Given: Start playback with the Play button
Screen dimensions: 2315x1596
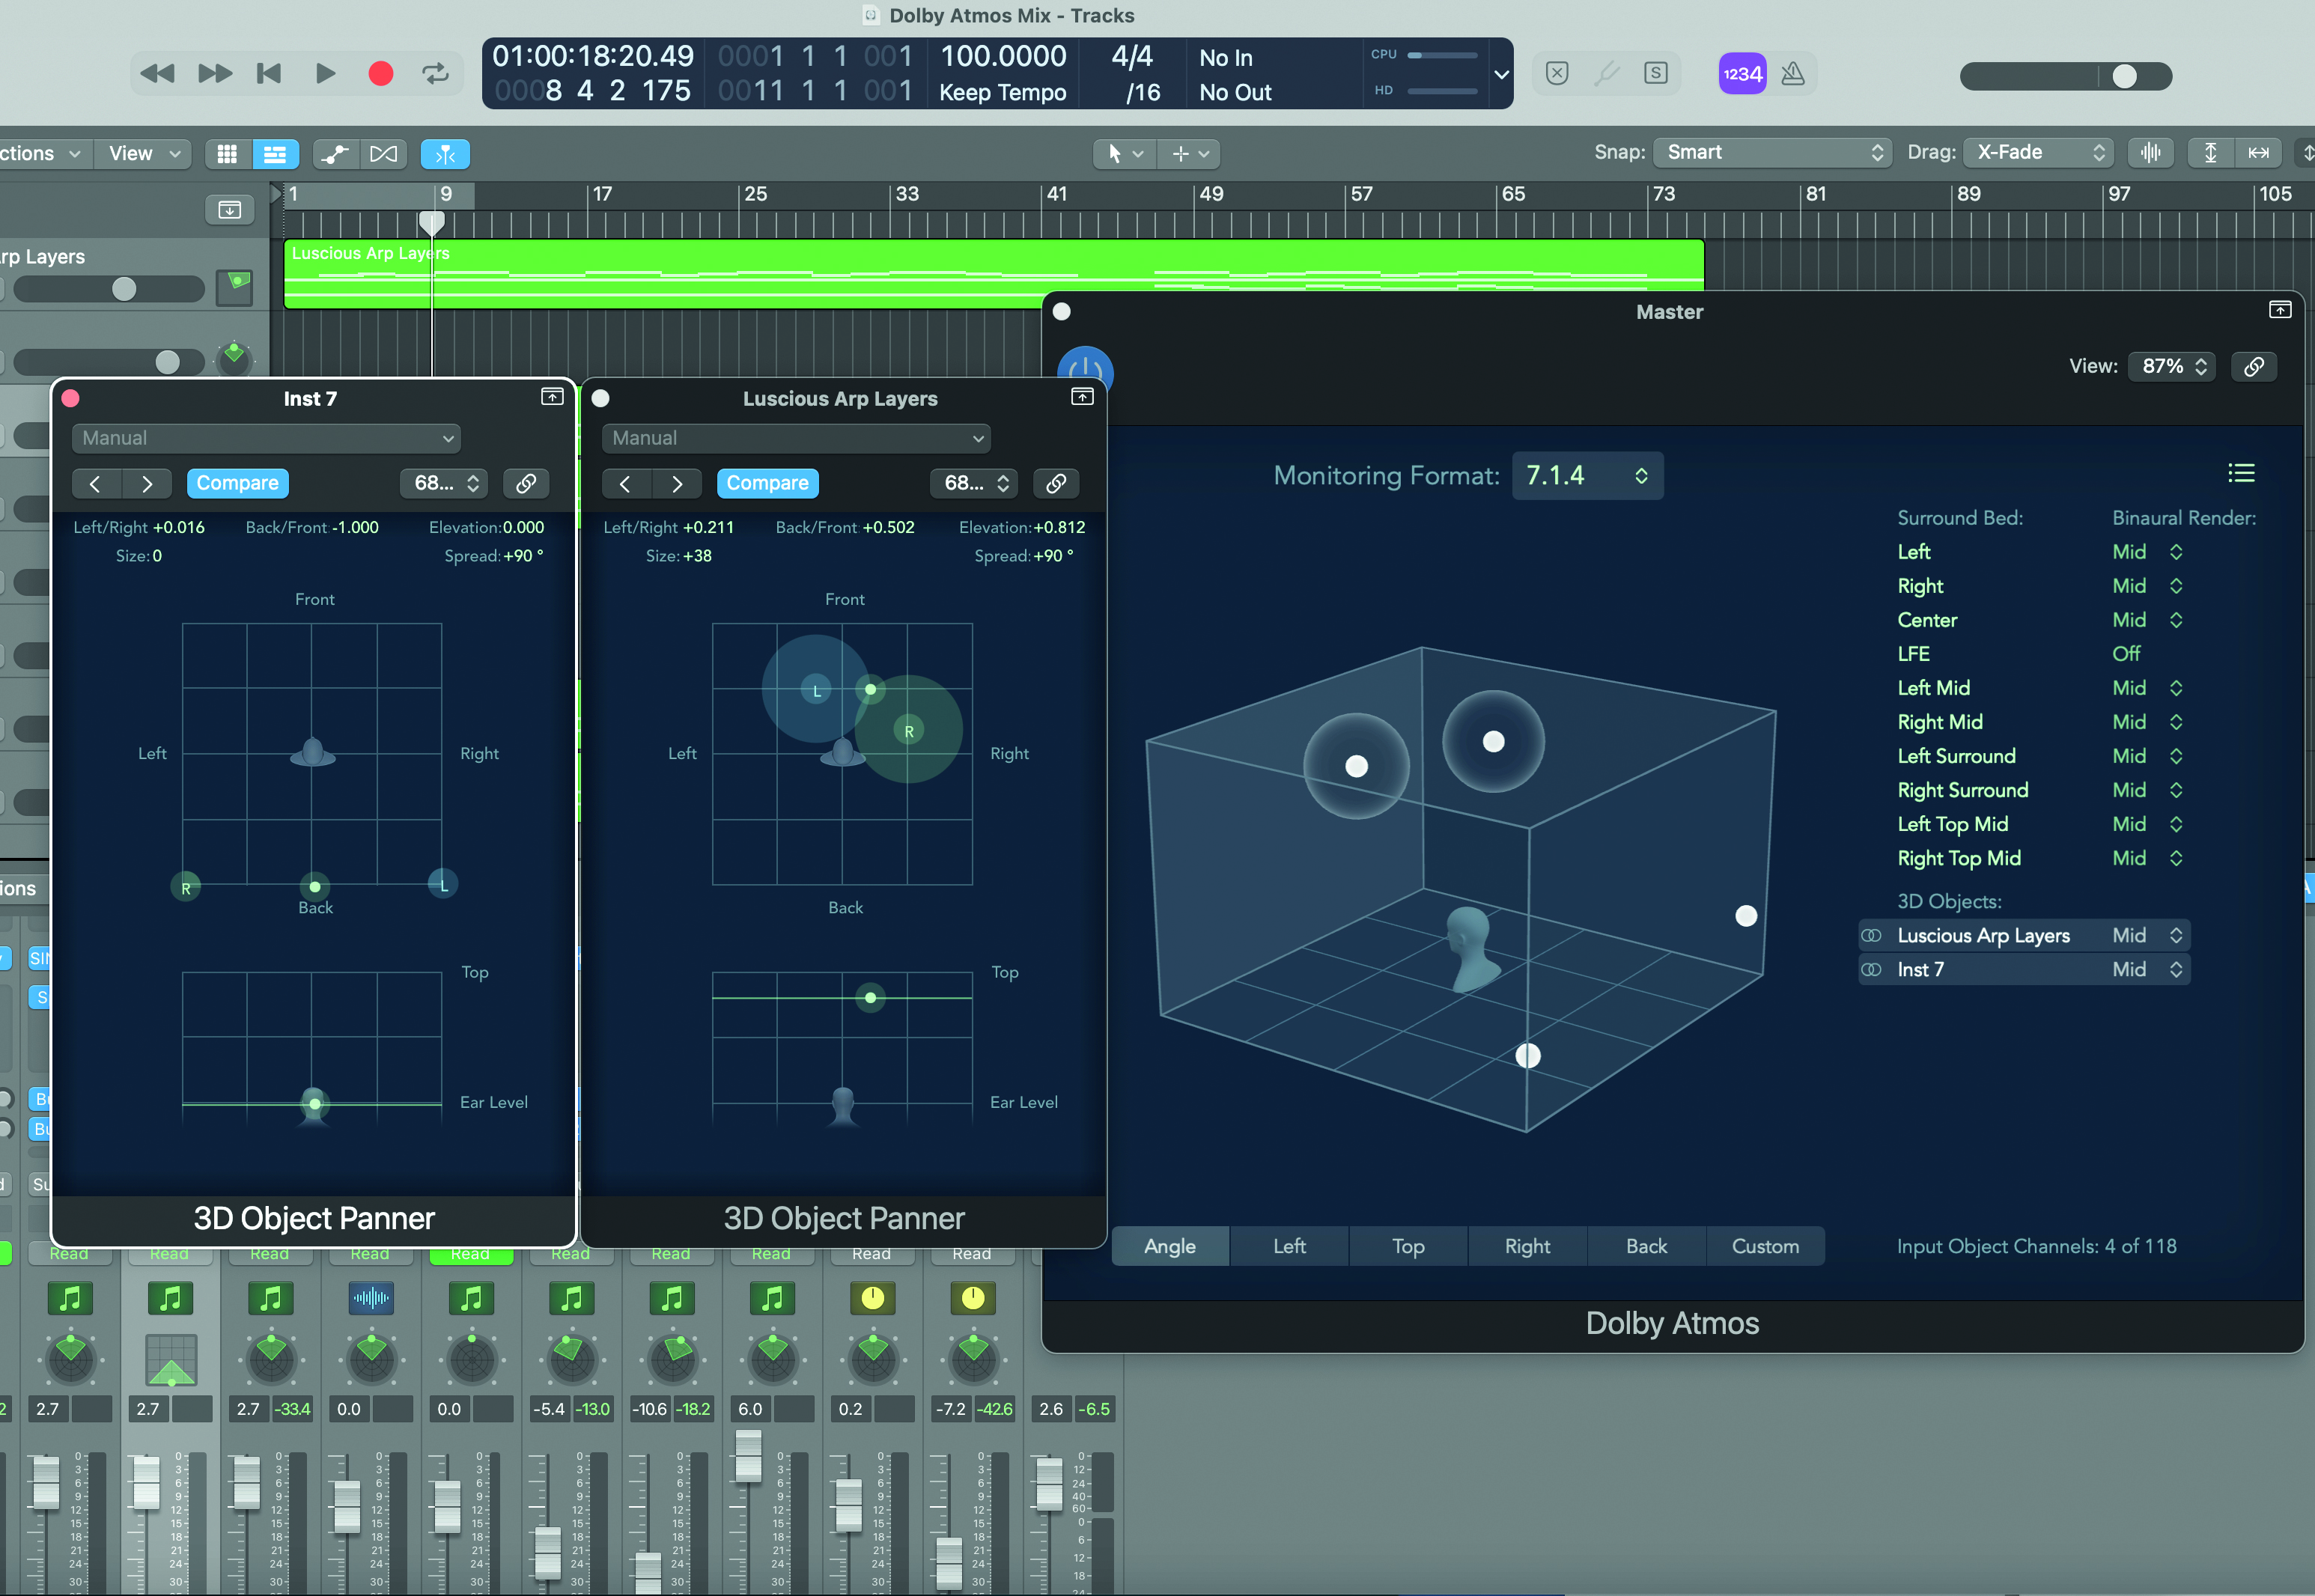Looking at the screenshot, I should [325, 74].
